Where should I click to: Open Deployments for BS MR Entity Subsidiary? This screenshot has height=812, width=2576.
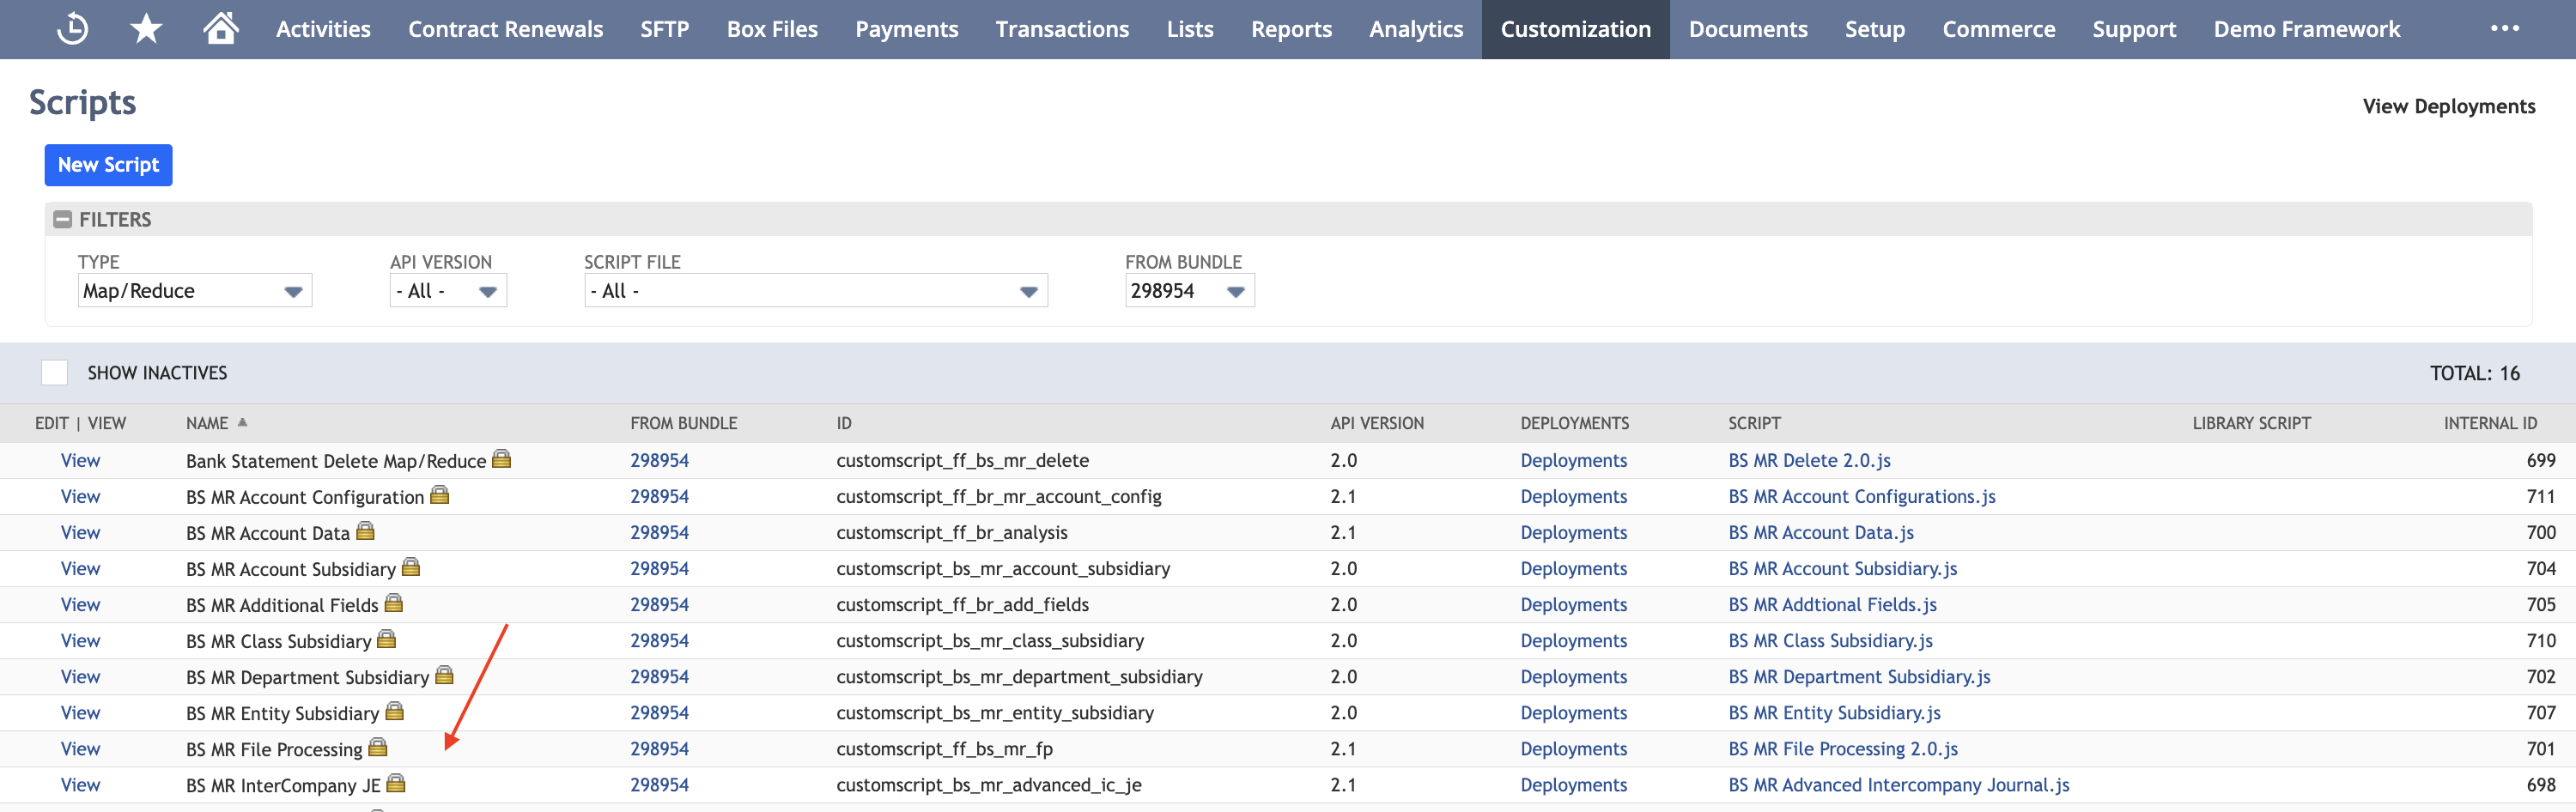coord(1573,712)
